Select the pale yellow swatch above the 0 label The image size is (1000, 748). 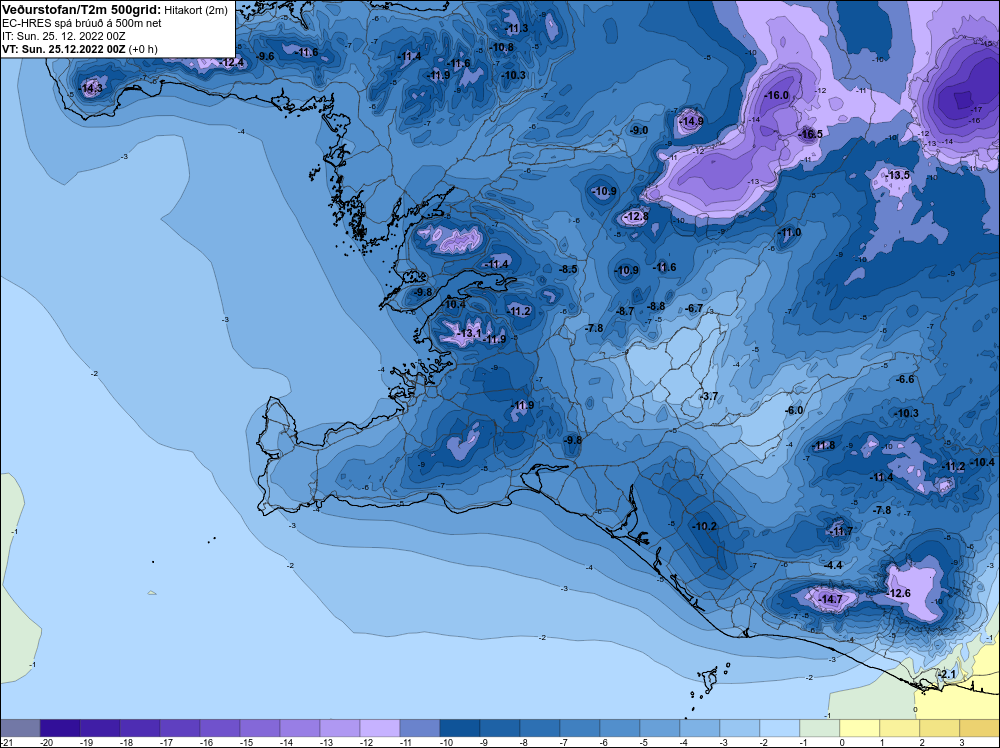pyautogui.click(x=860, y=728)
